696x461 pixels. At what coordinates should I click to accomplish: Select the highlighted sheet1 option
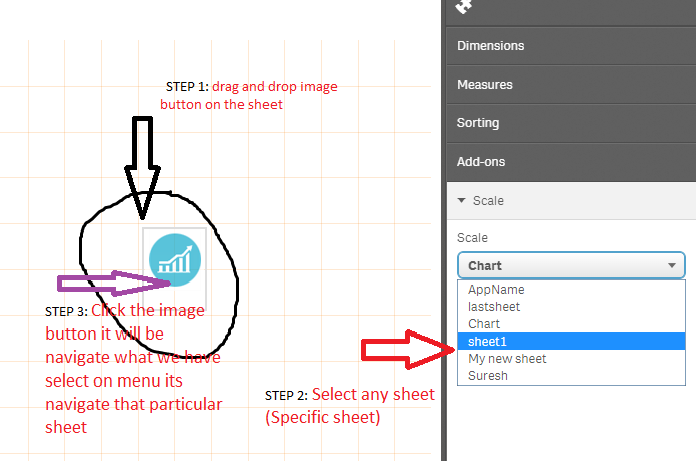(x=571, y=341)
